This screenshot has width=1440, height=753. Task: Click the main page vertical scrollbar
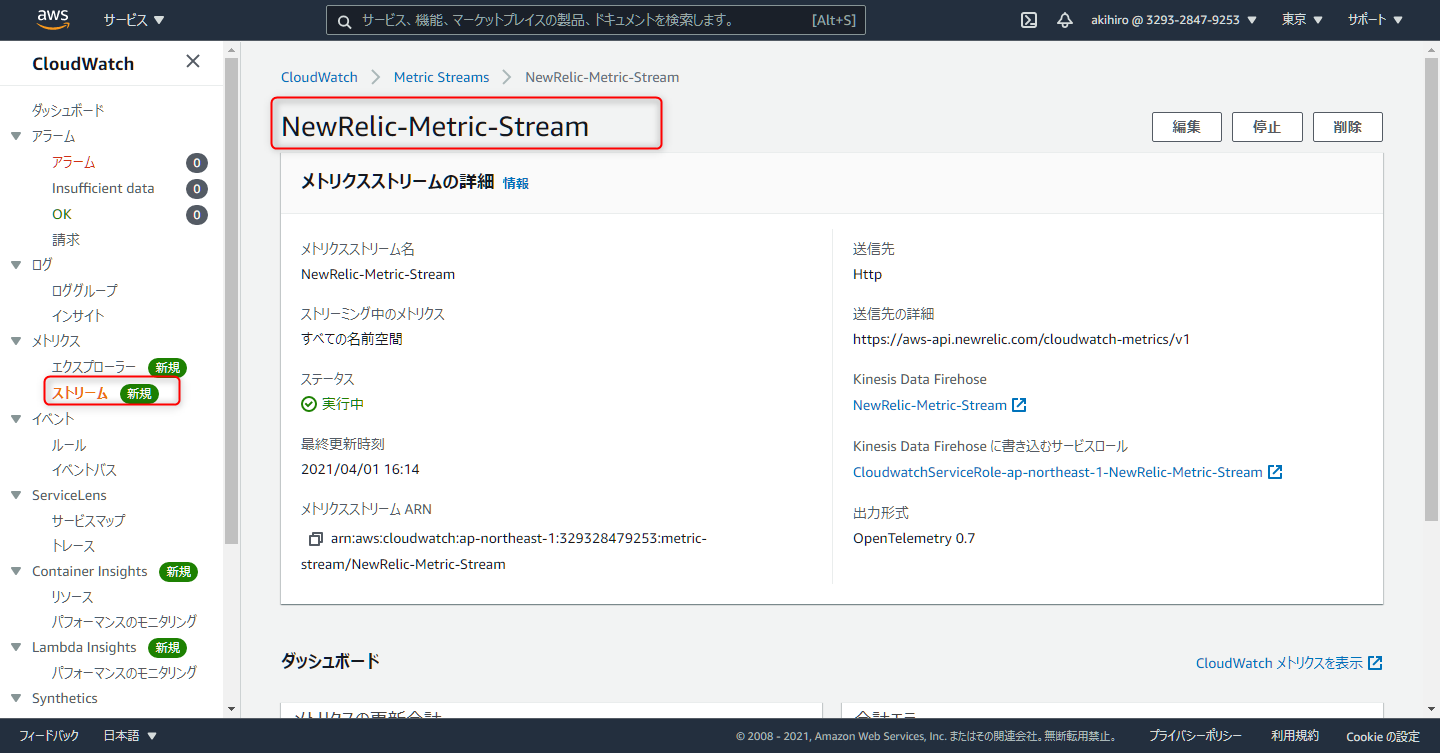(1432, 289)
